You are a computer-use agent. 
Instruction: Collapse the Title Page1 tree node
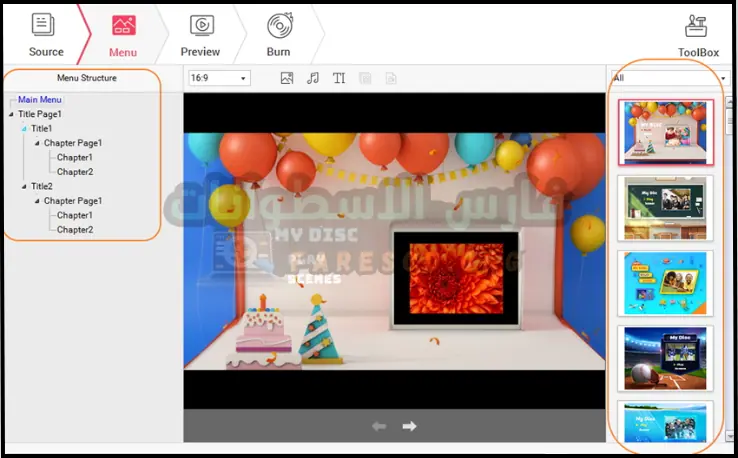(x=9, y=114)
